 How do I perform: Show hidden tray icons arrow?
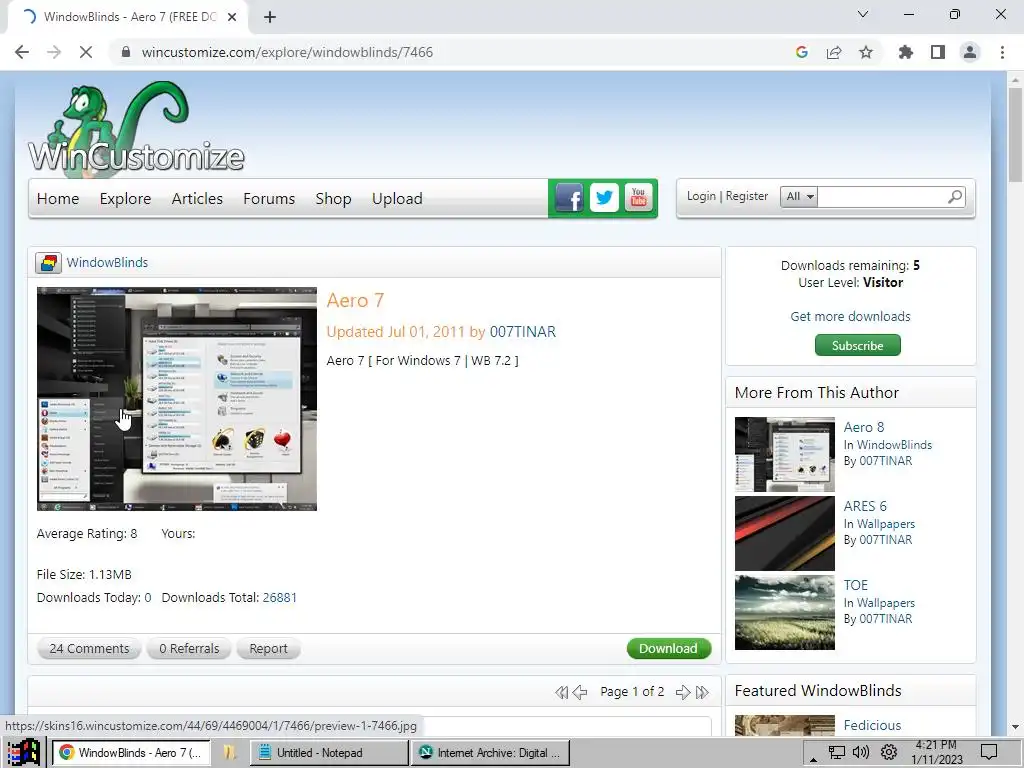813,758
